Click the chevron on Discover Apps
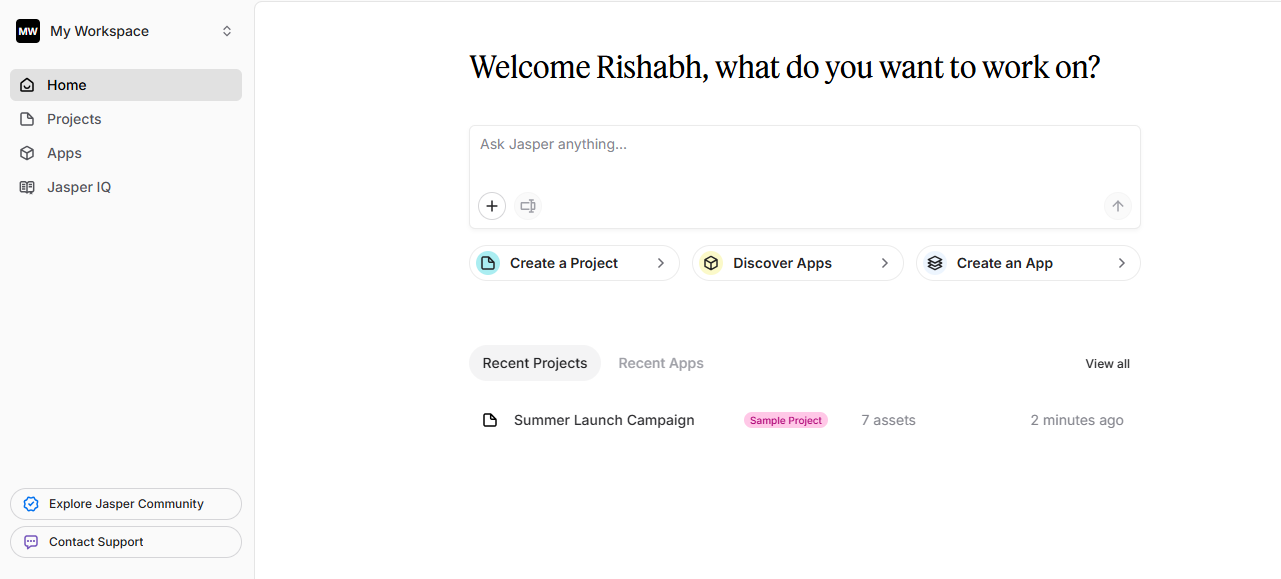 click(x=885, y=263)
